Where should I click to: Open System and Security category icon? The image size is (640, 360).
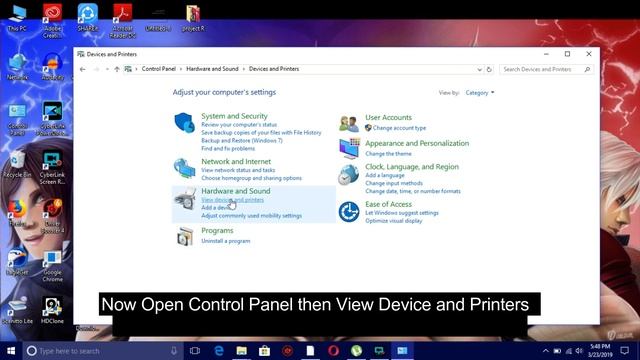(184, 122)
